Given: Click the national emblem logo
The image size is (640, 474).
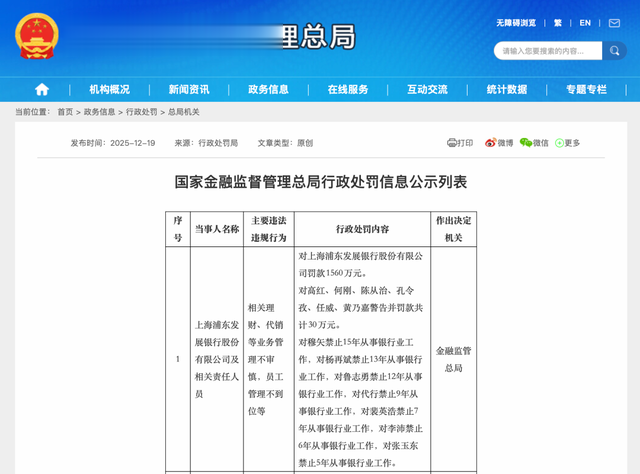Looking at the screenshot, I should pyautogui.click(x=37, y=36).
